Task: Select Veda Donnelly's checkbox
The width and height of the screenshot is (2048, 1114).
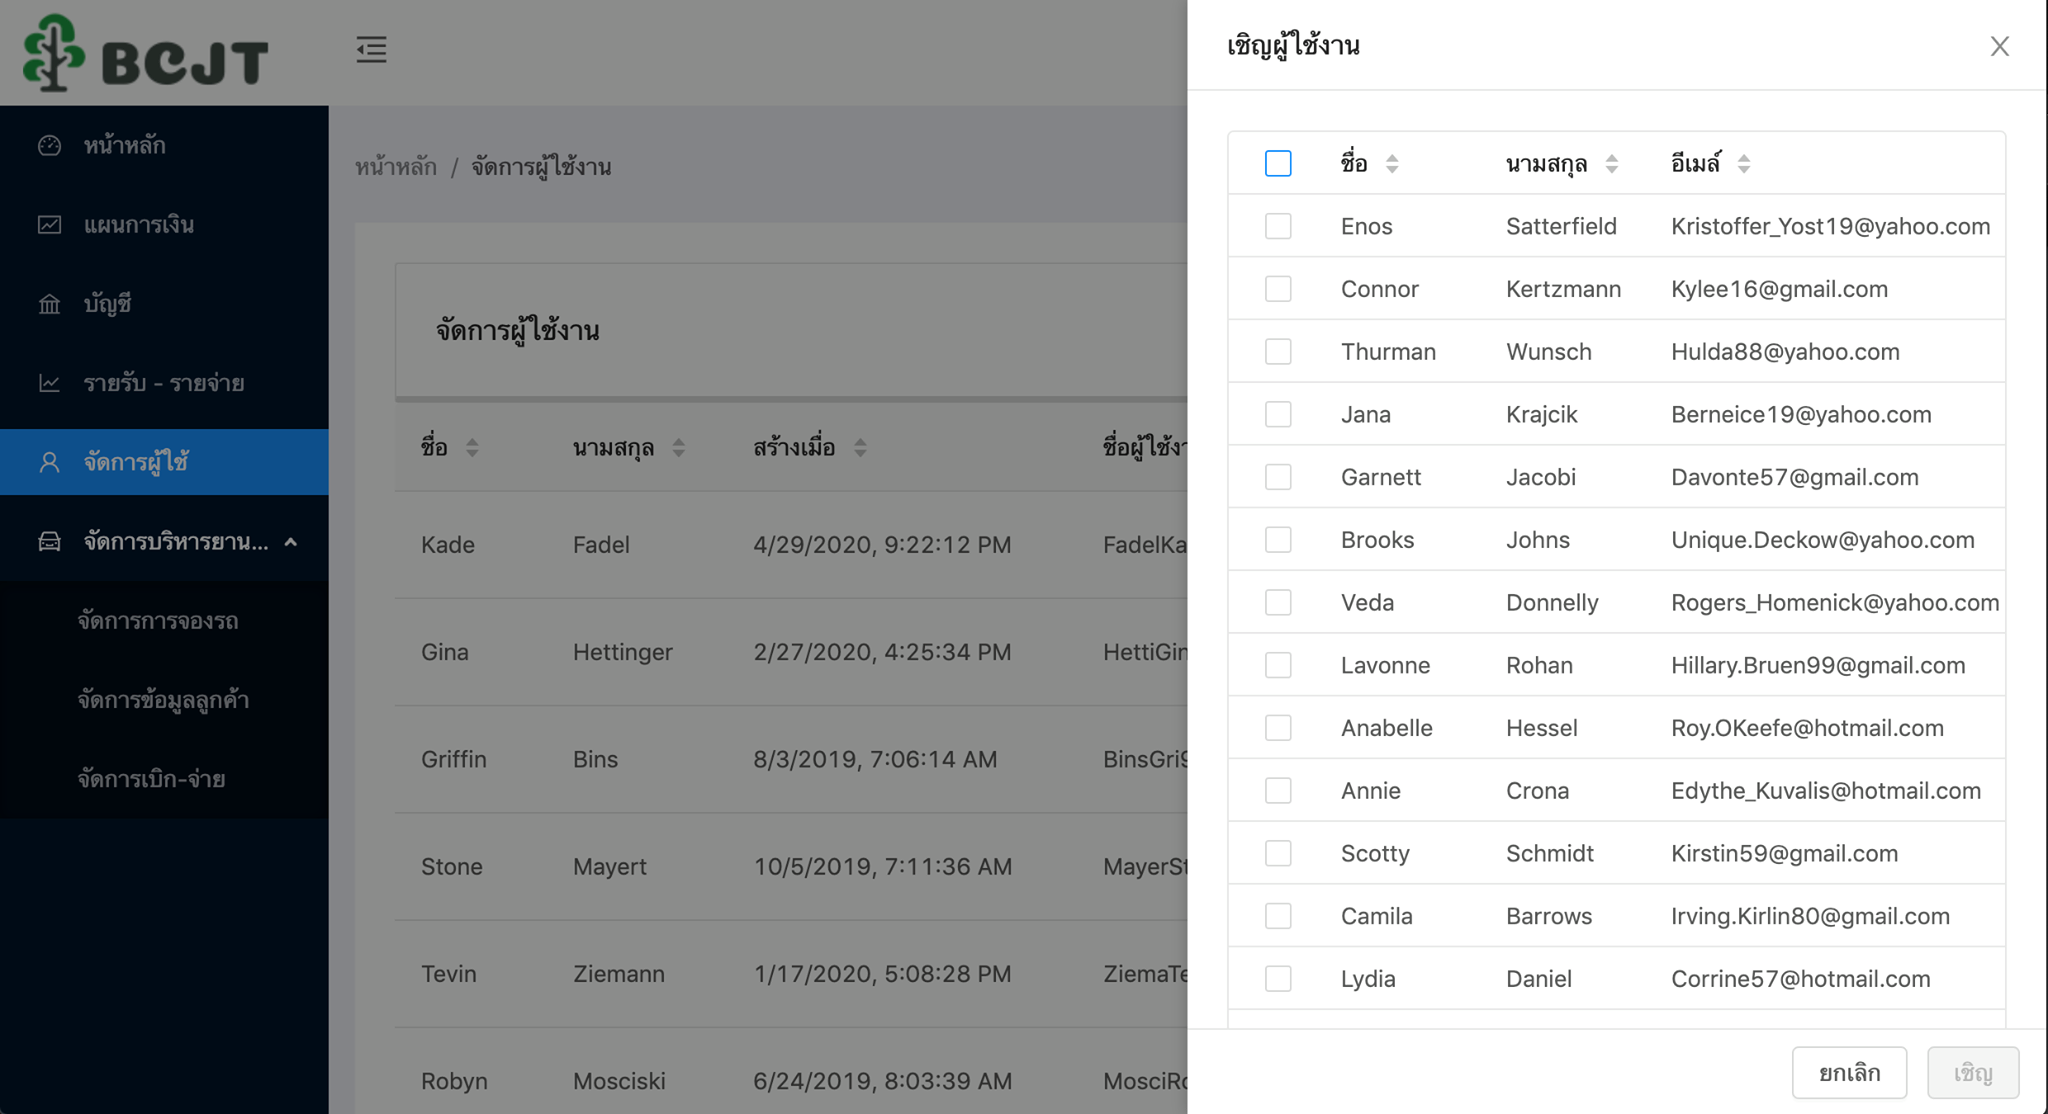Action: [x=1278, y=602]
